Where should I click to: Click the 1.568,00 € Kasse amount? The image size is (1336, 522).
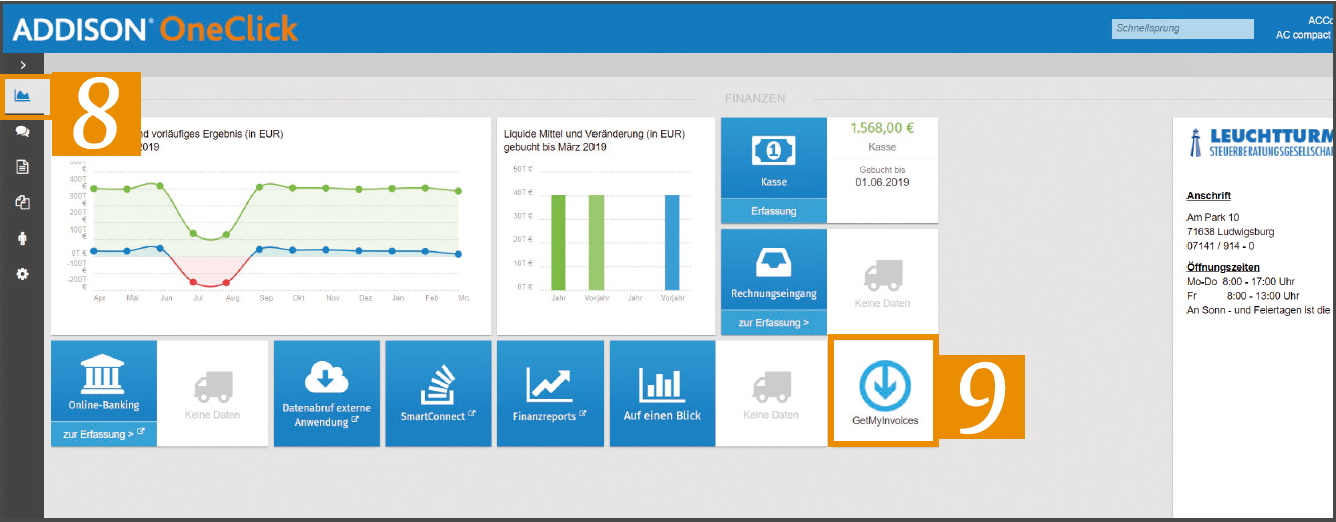pos(882,128)
